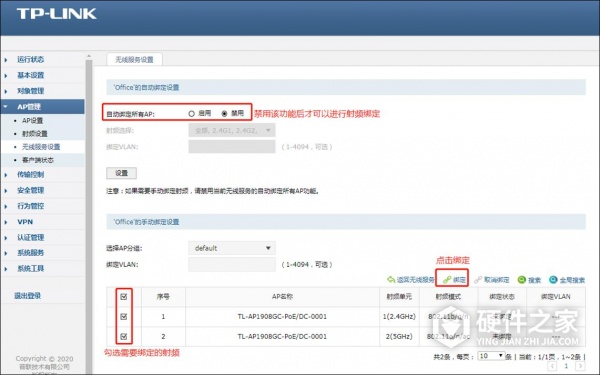The height and width of the screenshot is (375, 600).
Task: Click the 取消绑定 unbind button
Action: pos(492,280)
